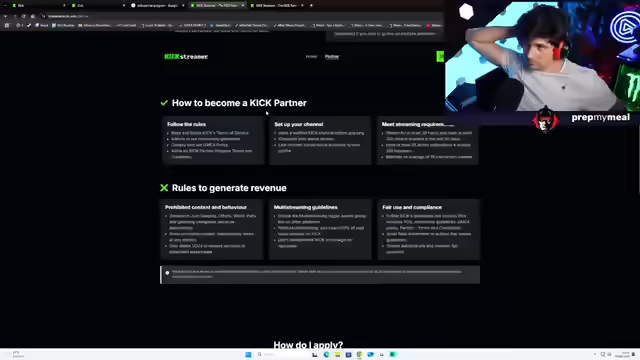Click the KICKstreamer logo
This screenshot has width=640, height=360.
point(186,57)
